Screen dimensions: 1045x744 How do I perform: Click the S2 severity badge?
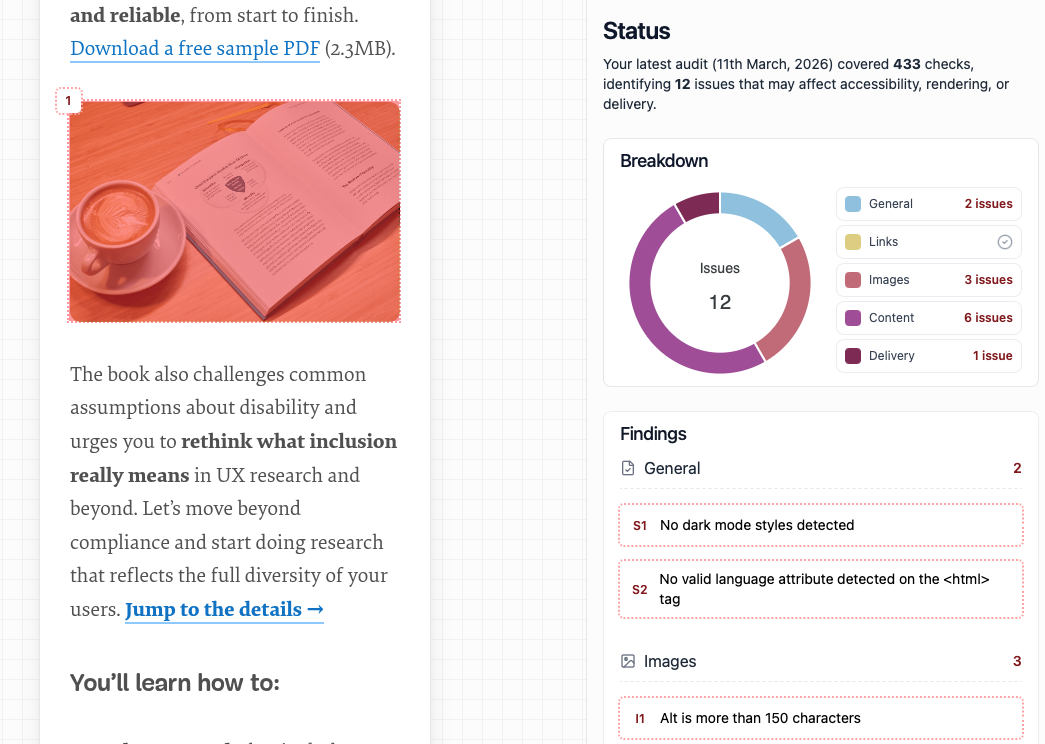click(639, 589)
